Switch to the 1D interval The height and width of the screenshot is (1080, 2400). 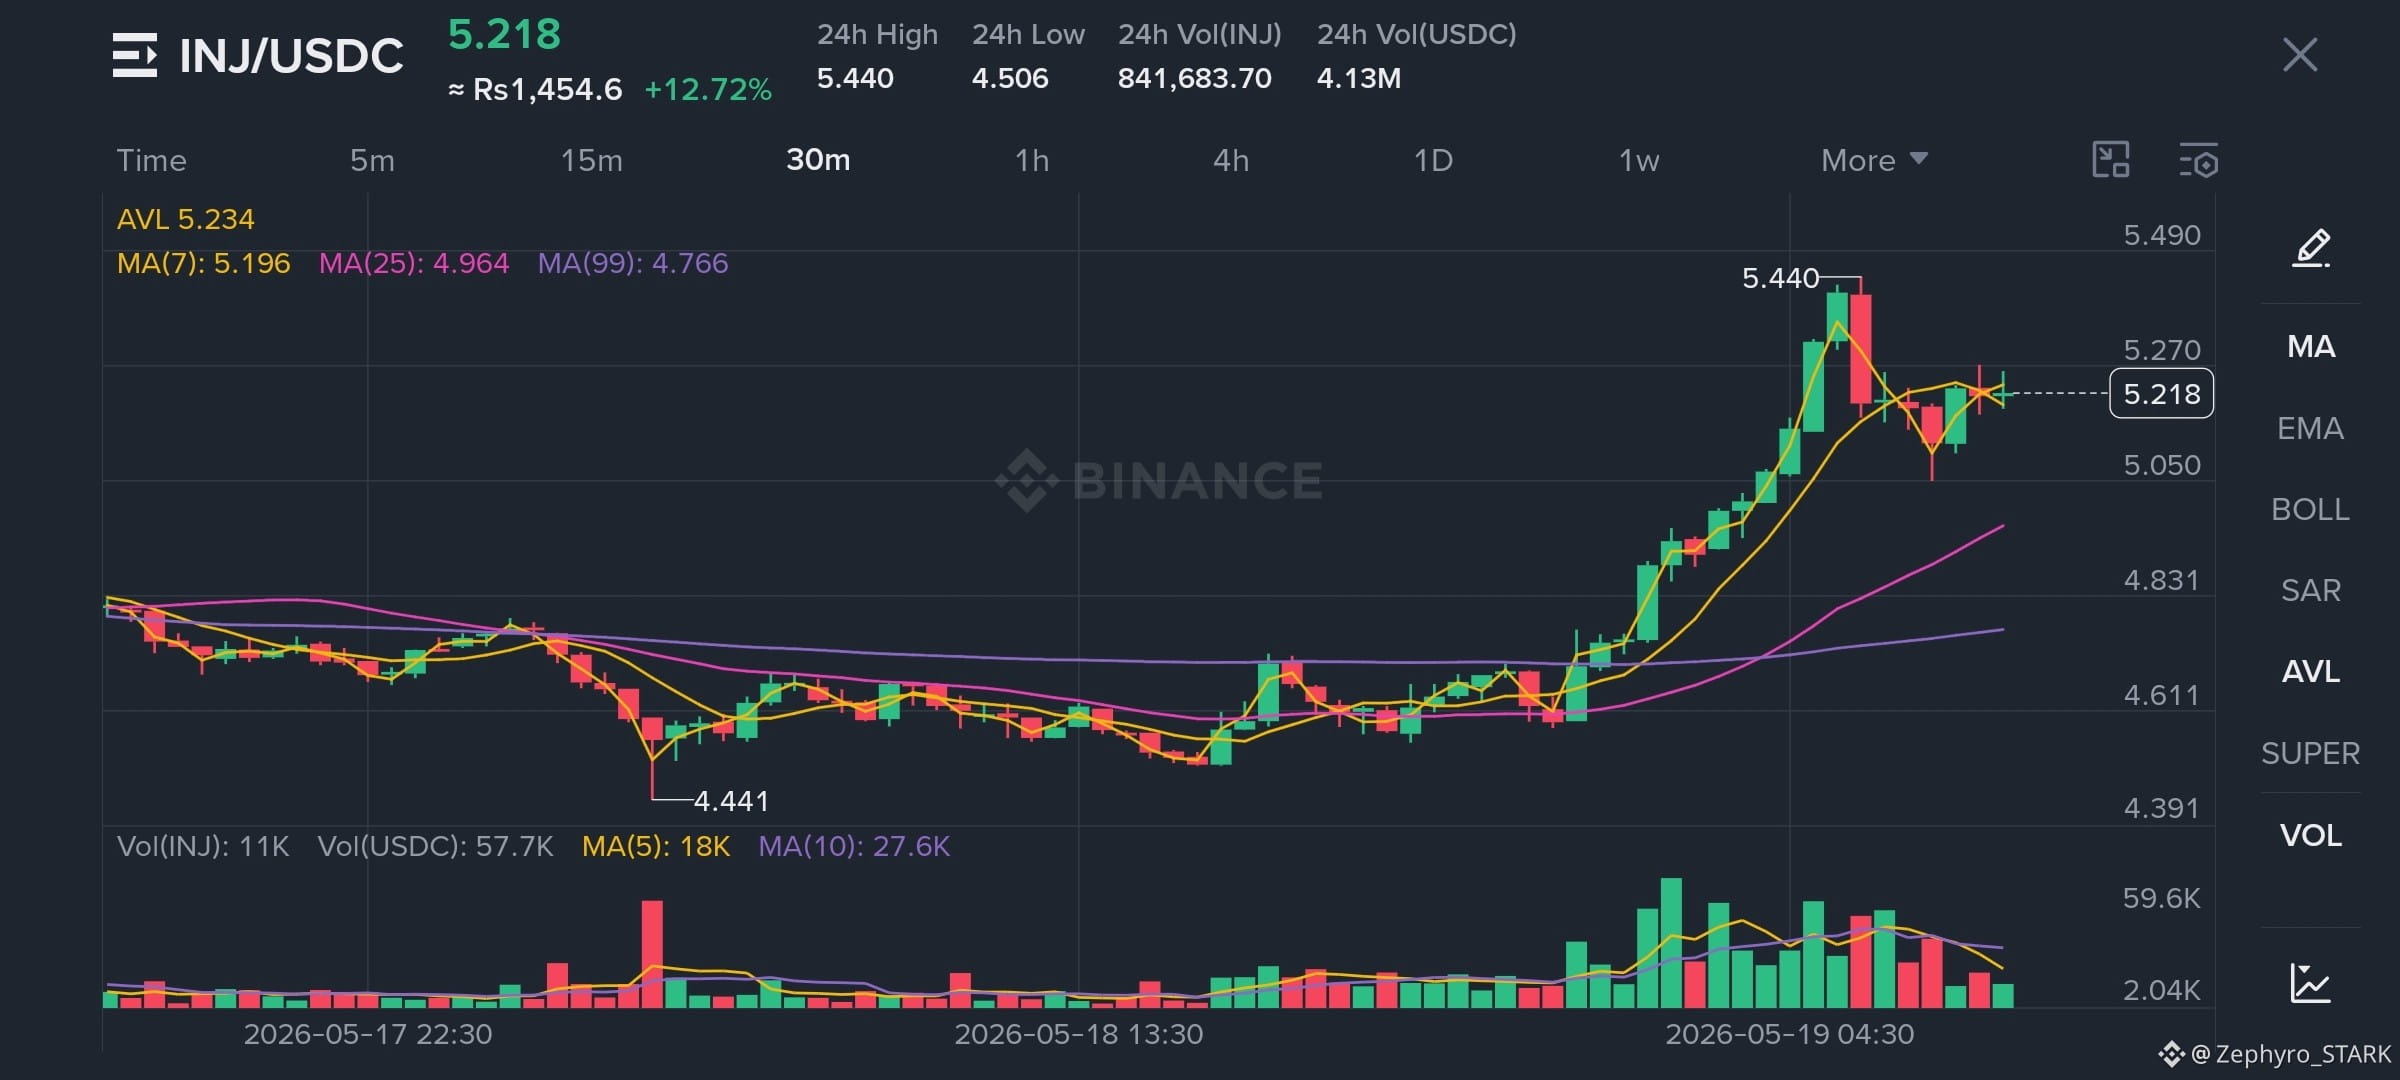(x=1433, y=160)
